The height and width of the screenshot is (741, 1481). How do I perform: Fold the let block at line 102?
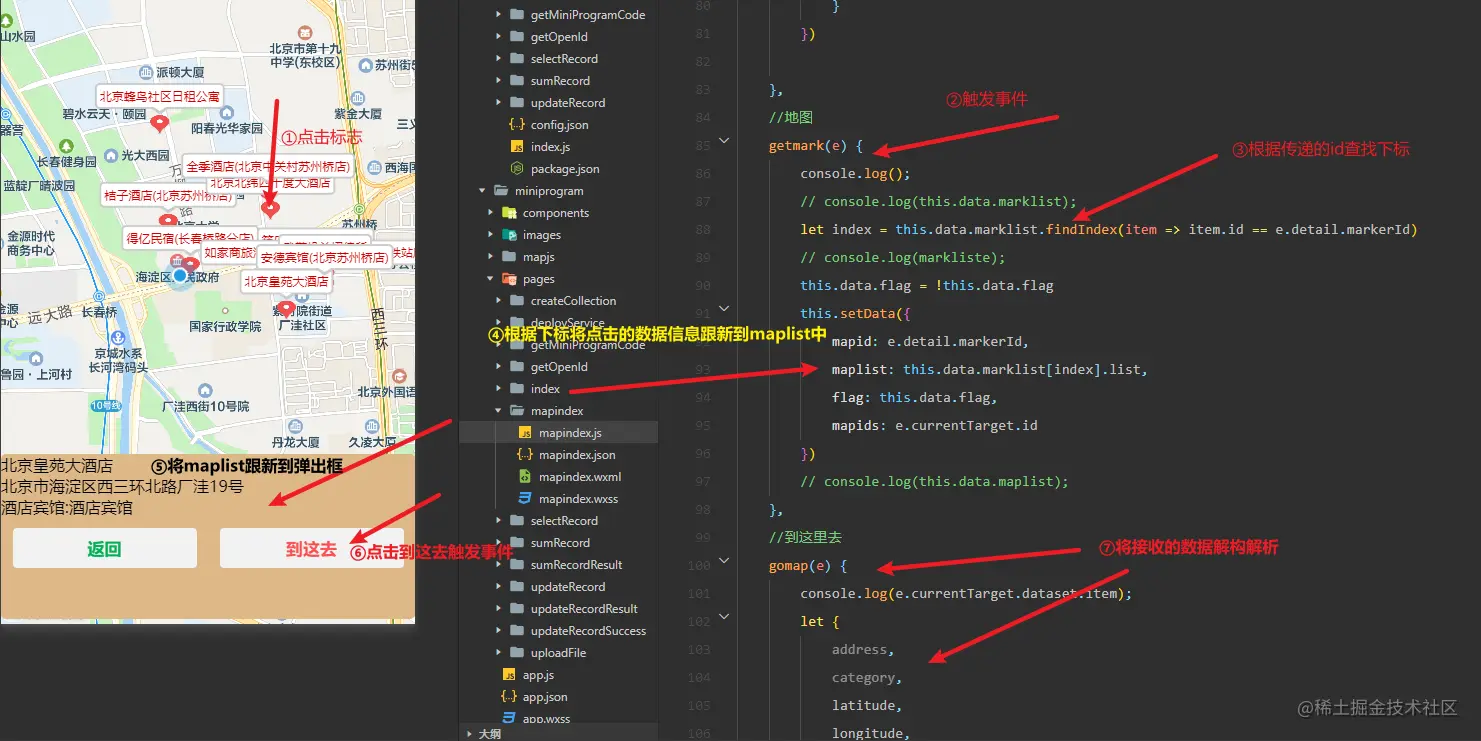point(724,617)
